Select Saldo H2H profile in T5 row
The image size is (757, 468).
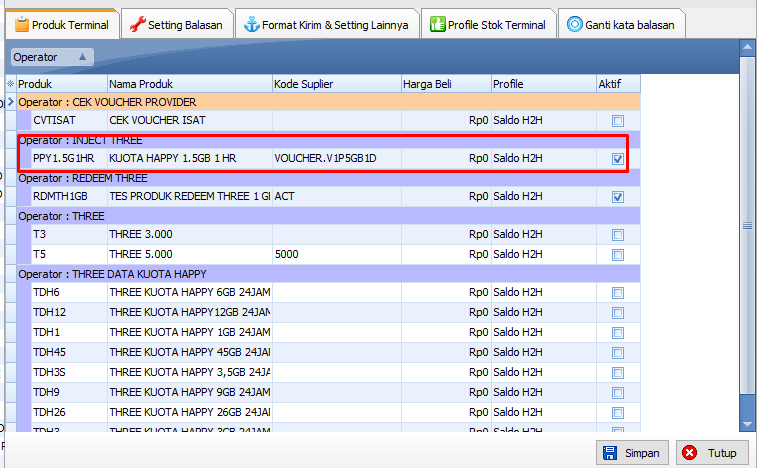pyautogui.click(x=544, y=254)
